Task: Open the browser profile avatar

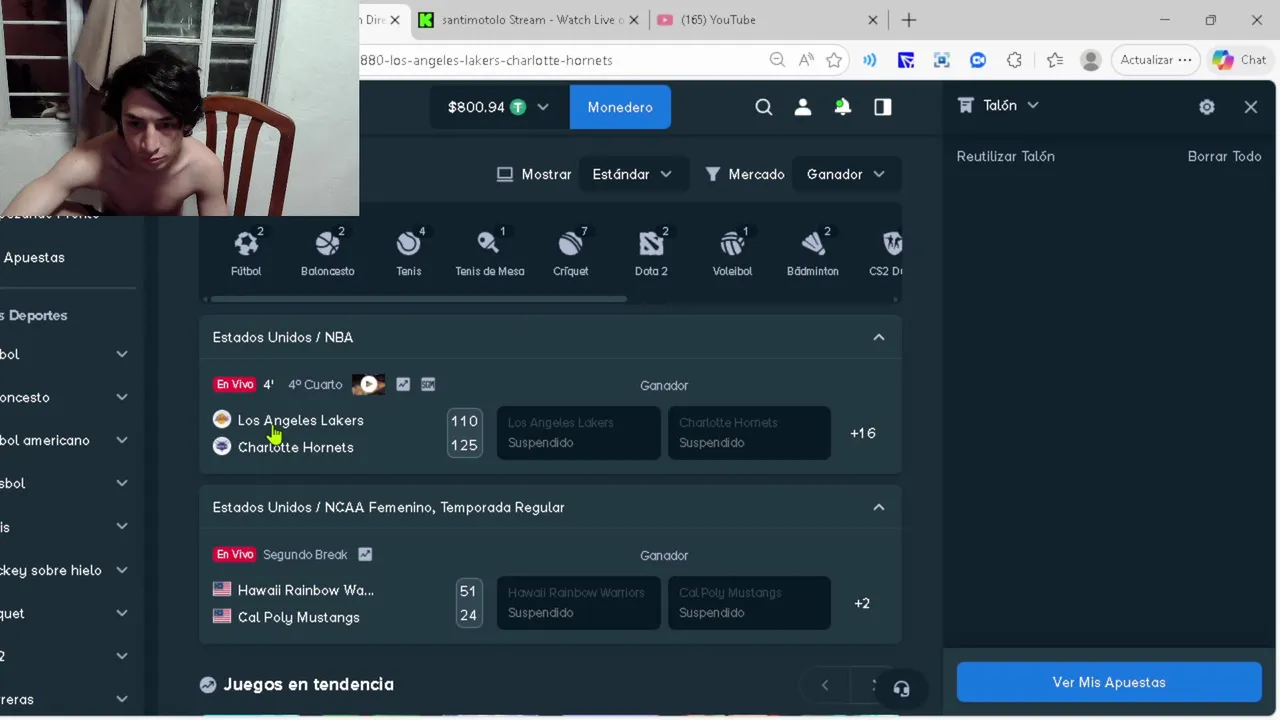Action: coord(1091,60)
